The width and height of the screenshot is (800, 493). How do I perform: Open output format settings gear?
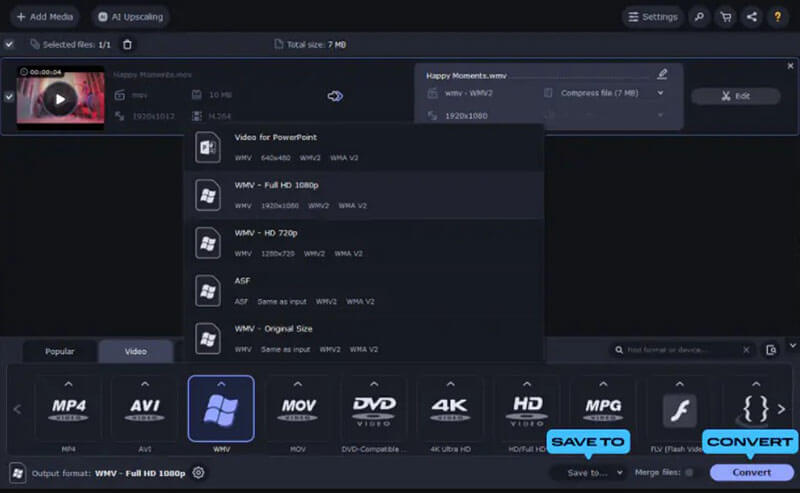[x=198, y=473]
